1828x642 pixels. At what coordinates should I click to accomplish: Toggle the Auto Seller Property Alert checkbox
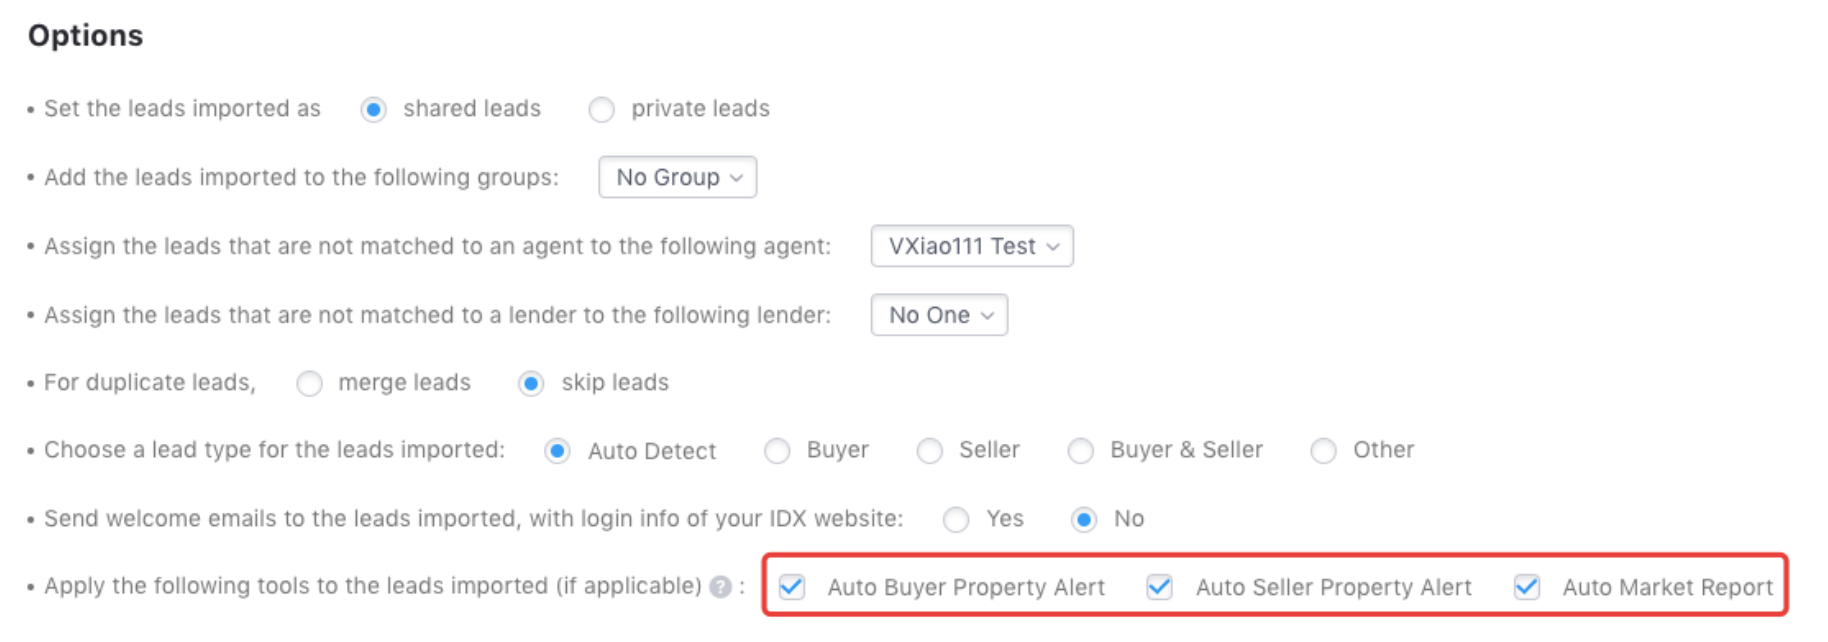(1160, 587)
